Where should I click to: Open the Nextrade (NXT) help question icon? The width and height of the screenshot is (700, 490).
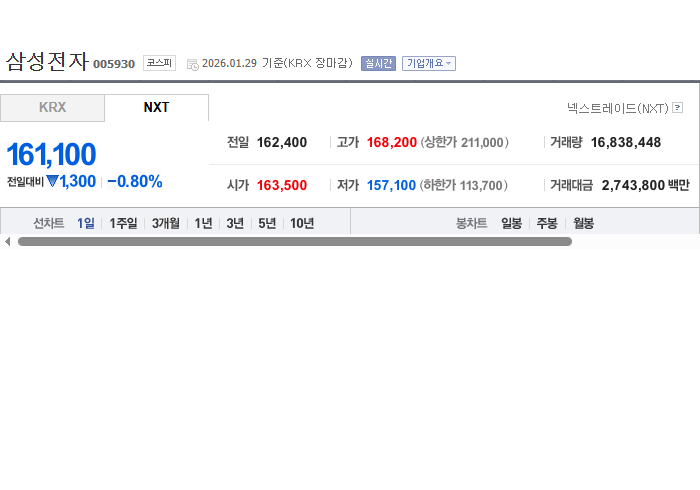678,108
